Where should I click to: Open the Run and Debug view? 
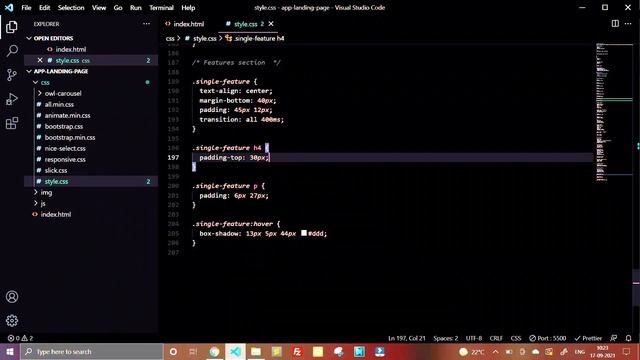[12, 99]
